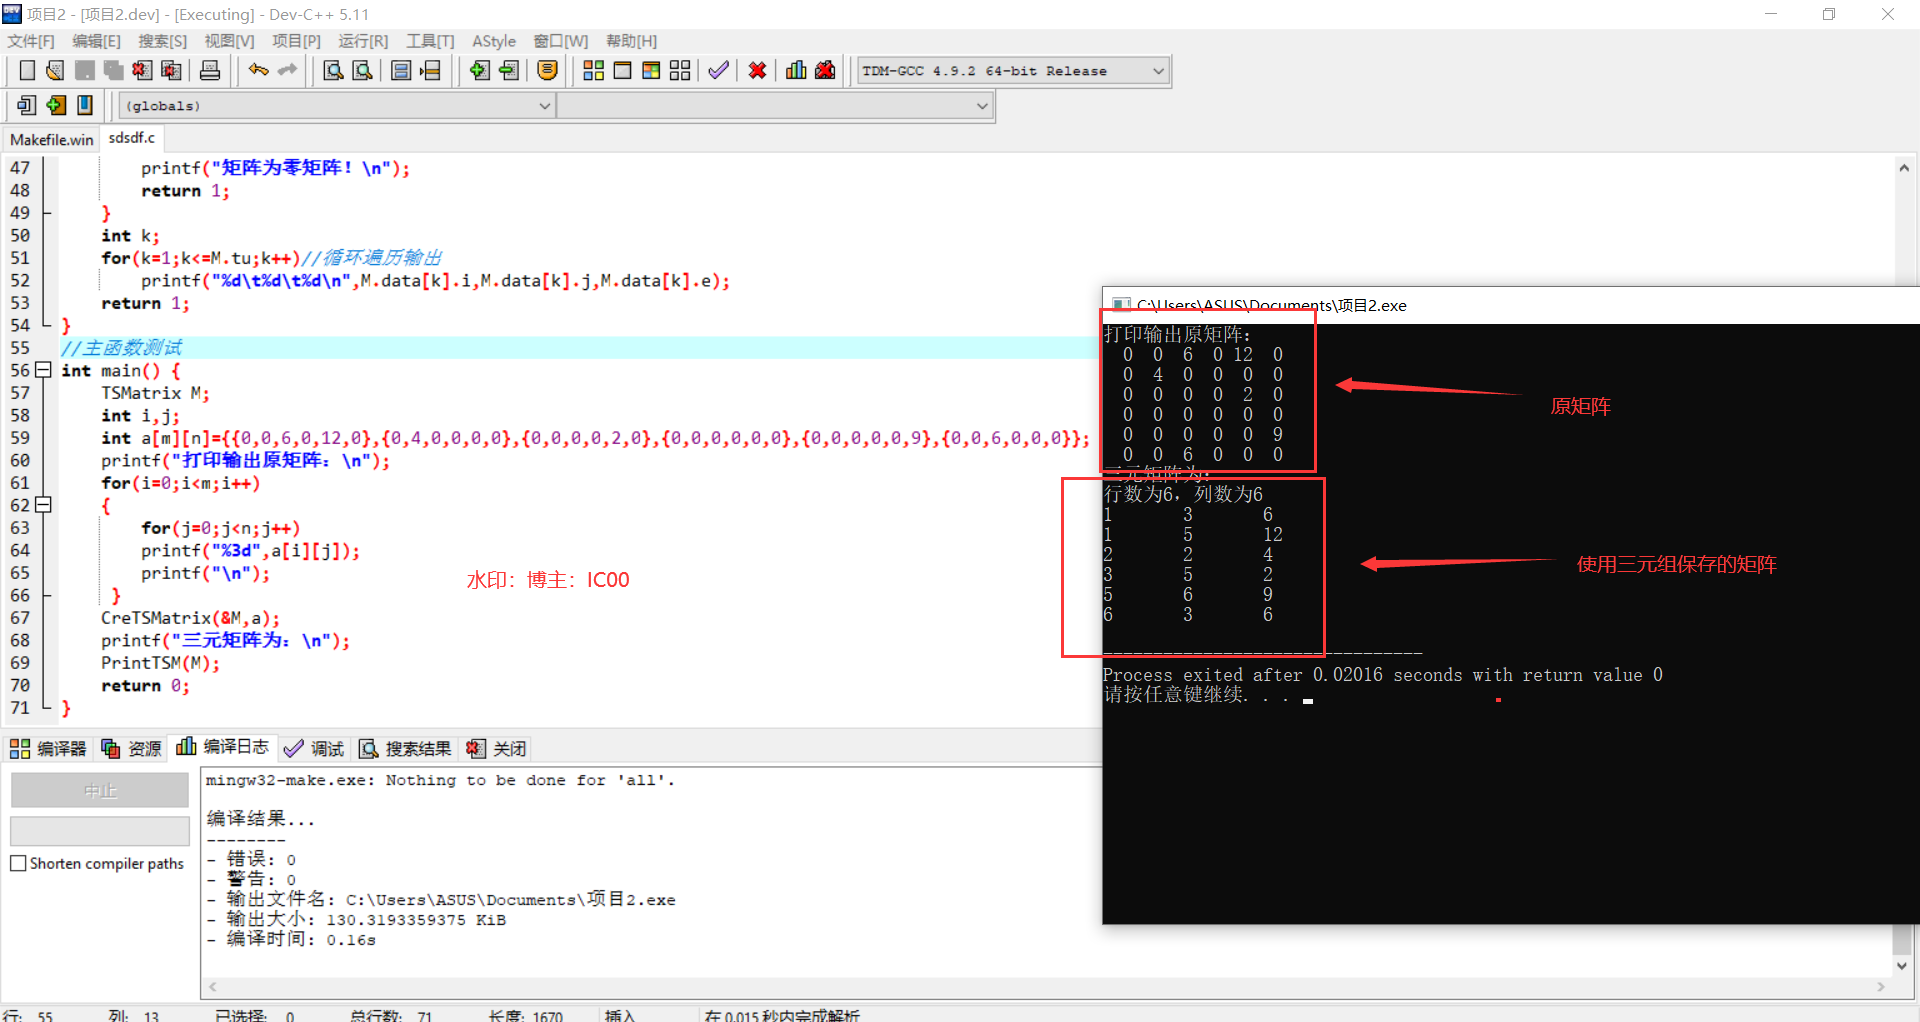Open the 工具[T] menu
1920x1022 pixels.
(x=430, y=41)
